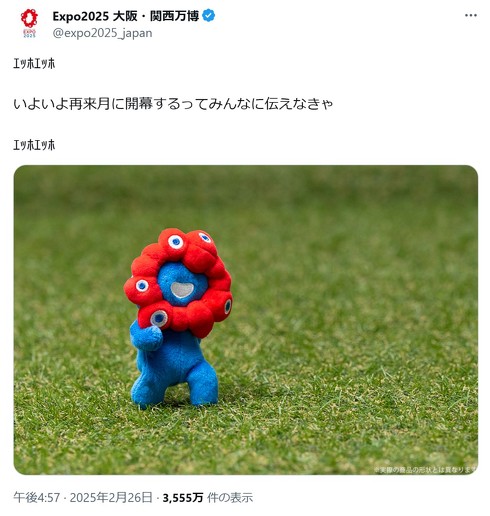
Task: Click the top eyeball on the red ring
Action: [176, 241]
